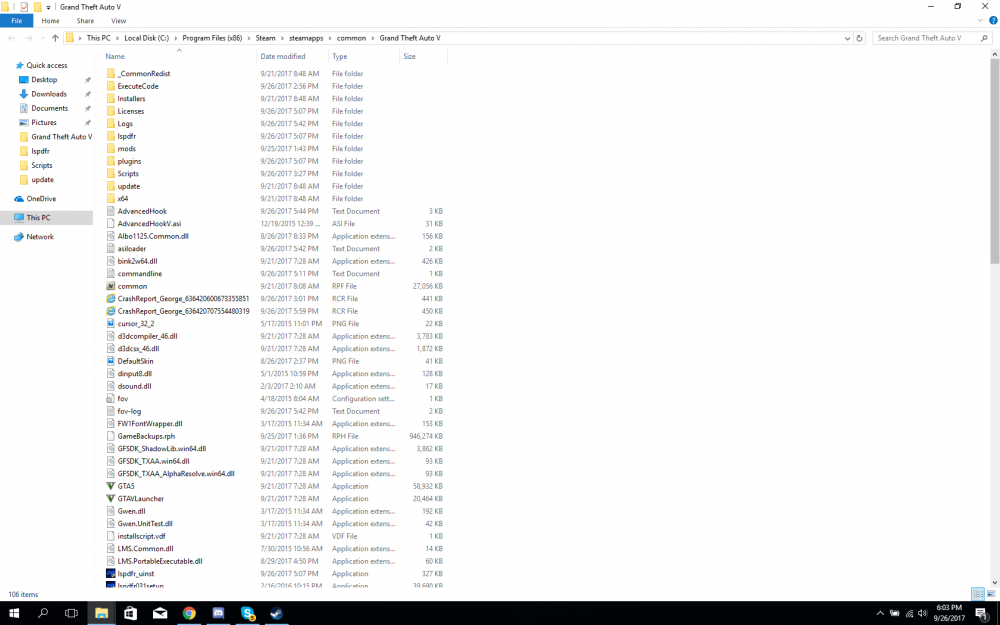Open the address bar history dropdown
Screen dimensions: 1000x625
pos(847,38)
